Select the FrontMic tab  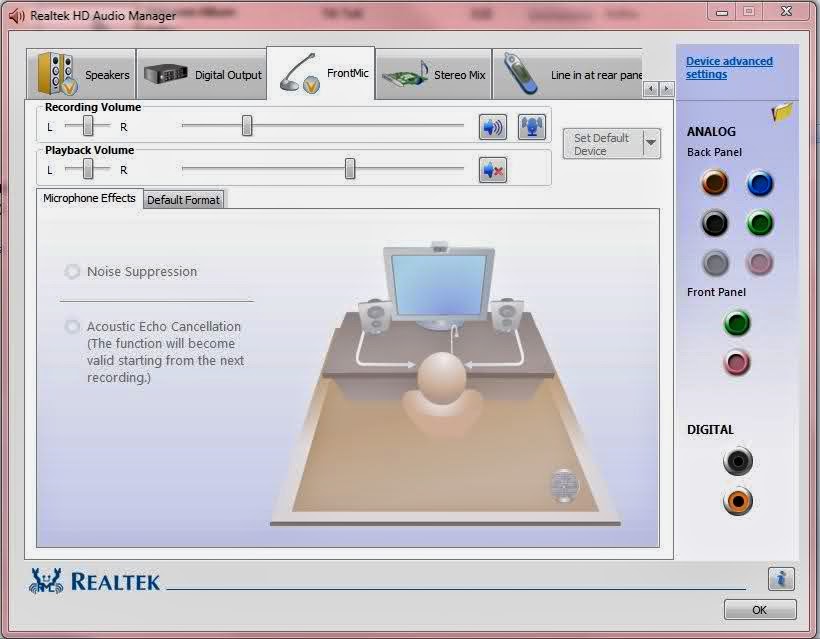coord(321,73)
